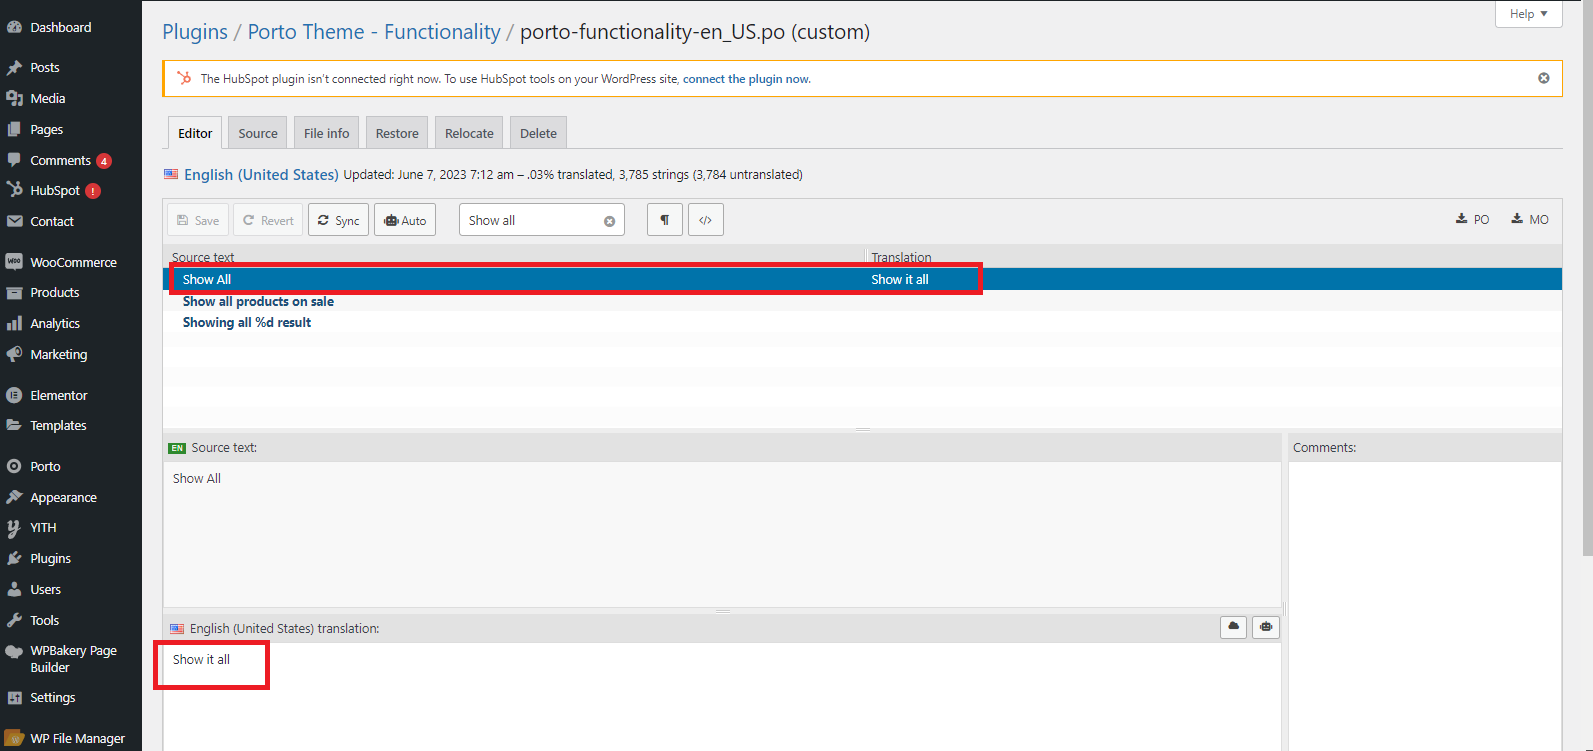Open Porto Theme - Functionality breadcrumb
This screenshot has height=751, width=1593.
374,32
